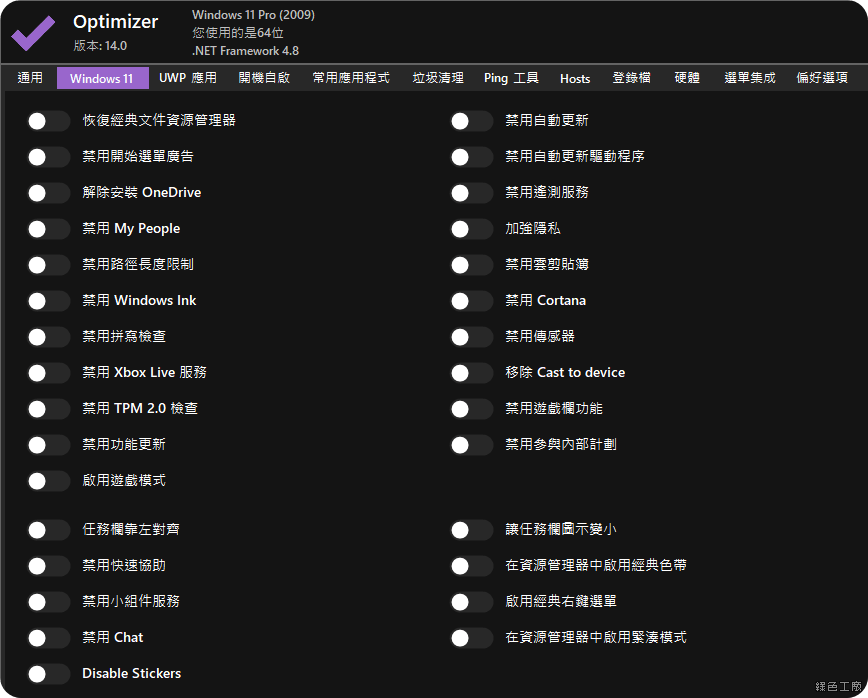The height and width of the screenshot is (698, 868).
Task: Open the 登錄檔 tab
Action: click(631, 78)
